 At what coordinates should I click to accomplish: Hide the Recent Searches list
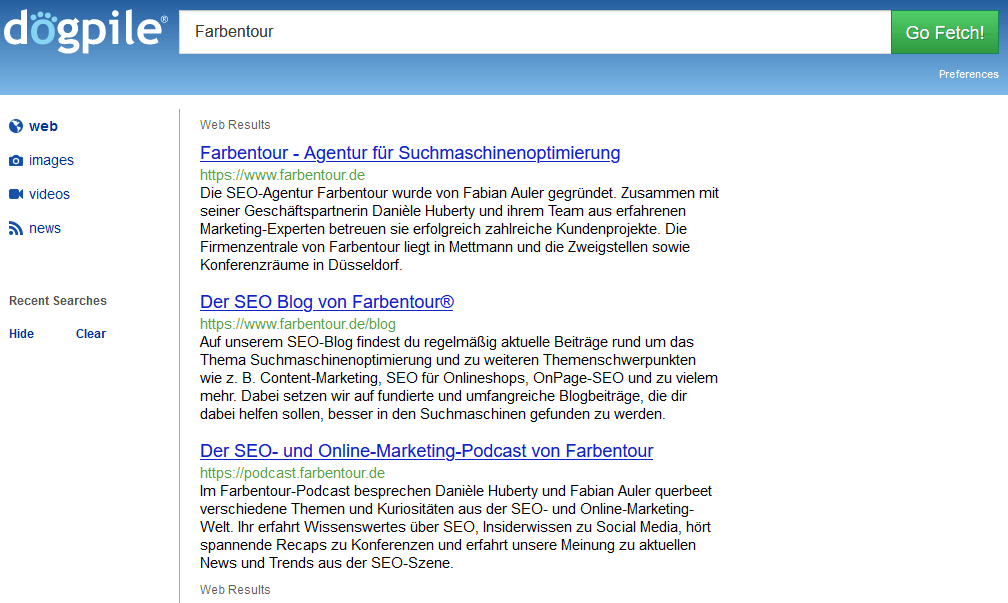click(x=21, y=334)
